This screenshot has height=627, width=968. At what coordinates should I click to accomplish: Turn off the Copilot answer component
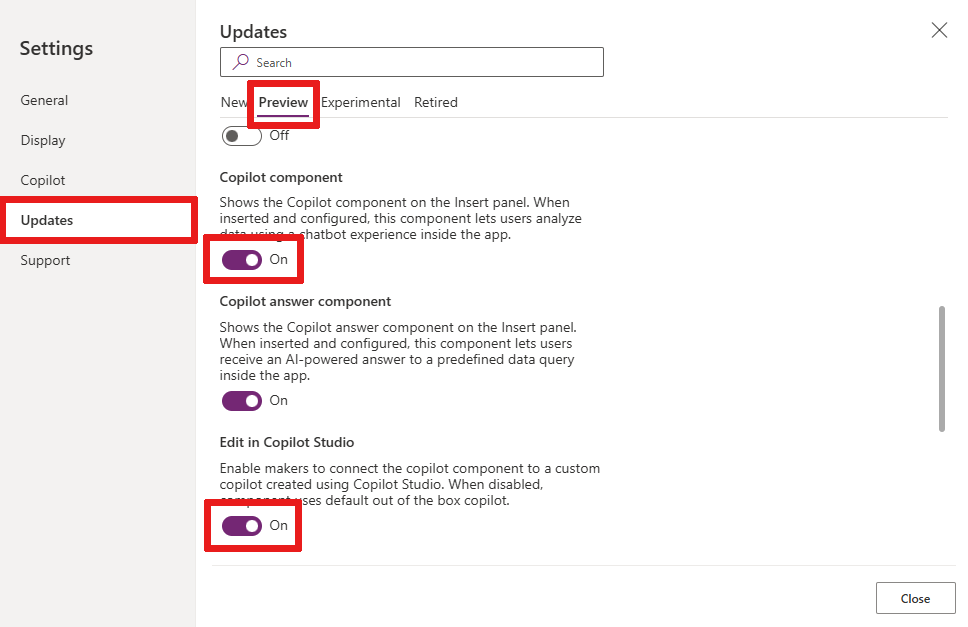coord(241,400)
